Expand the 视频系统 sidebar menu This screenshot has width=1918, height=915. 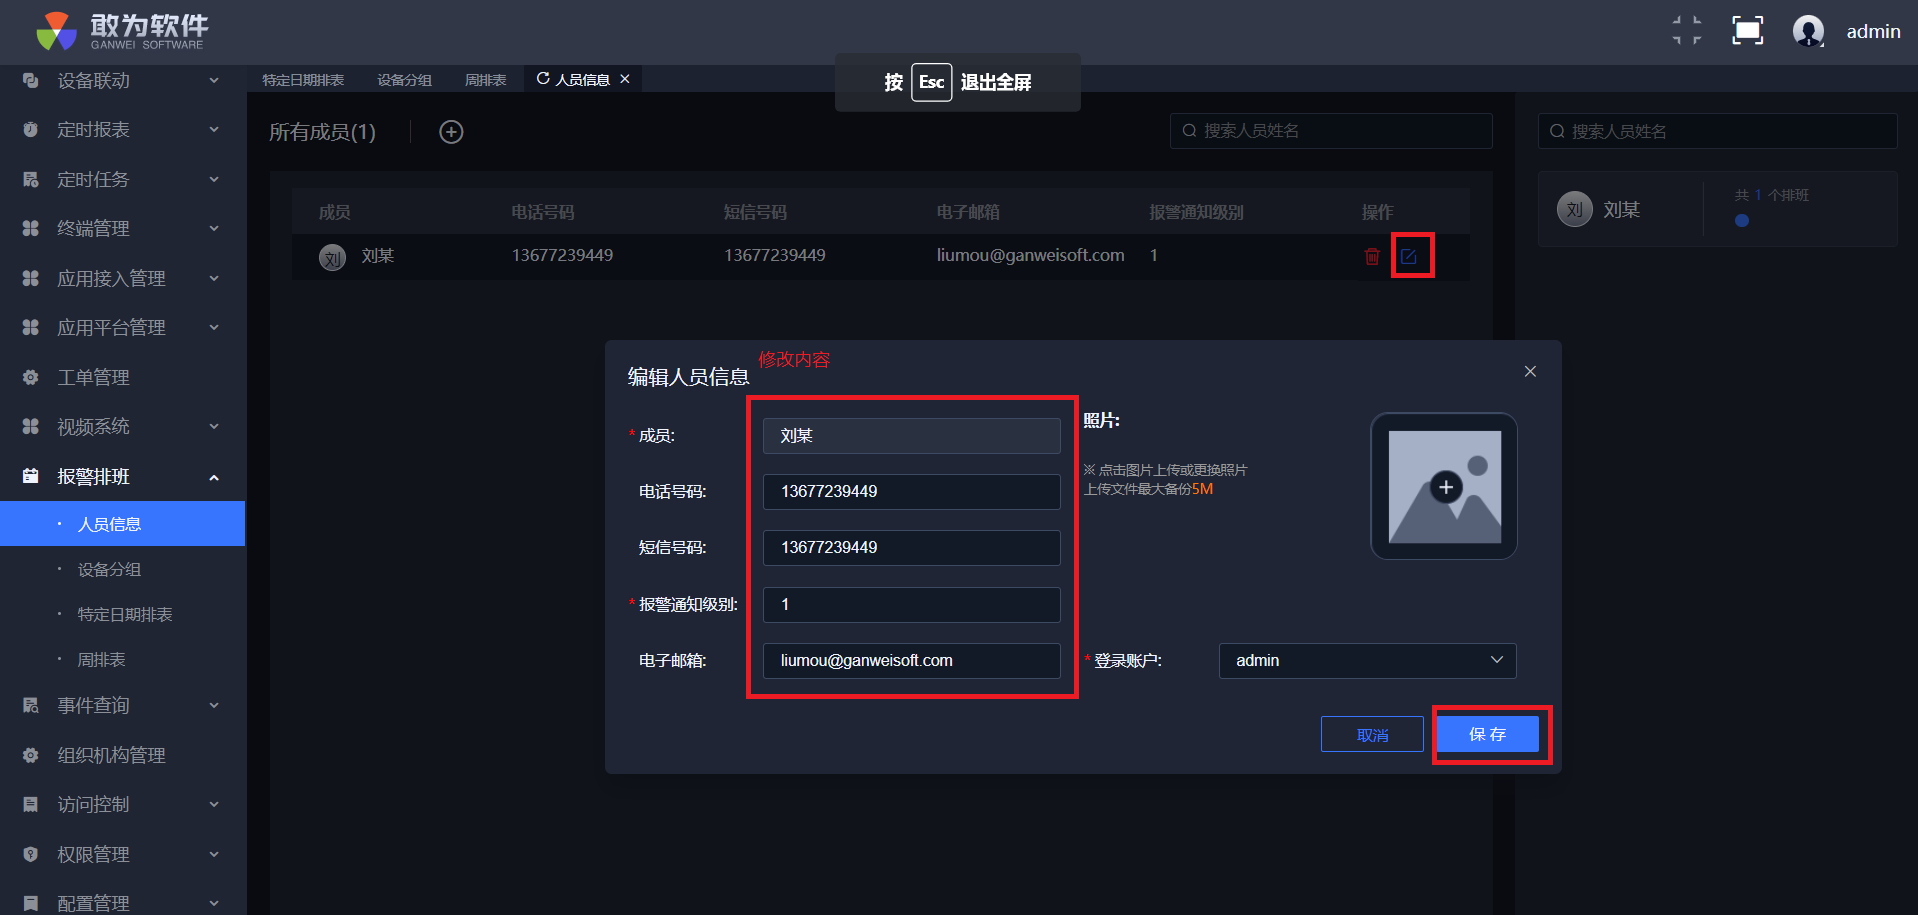tap(122, 427)
